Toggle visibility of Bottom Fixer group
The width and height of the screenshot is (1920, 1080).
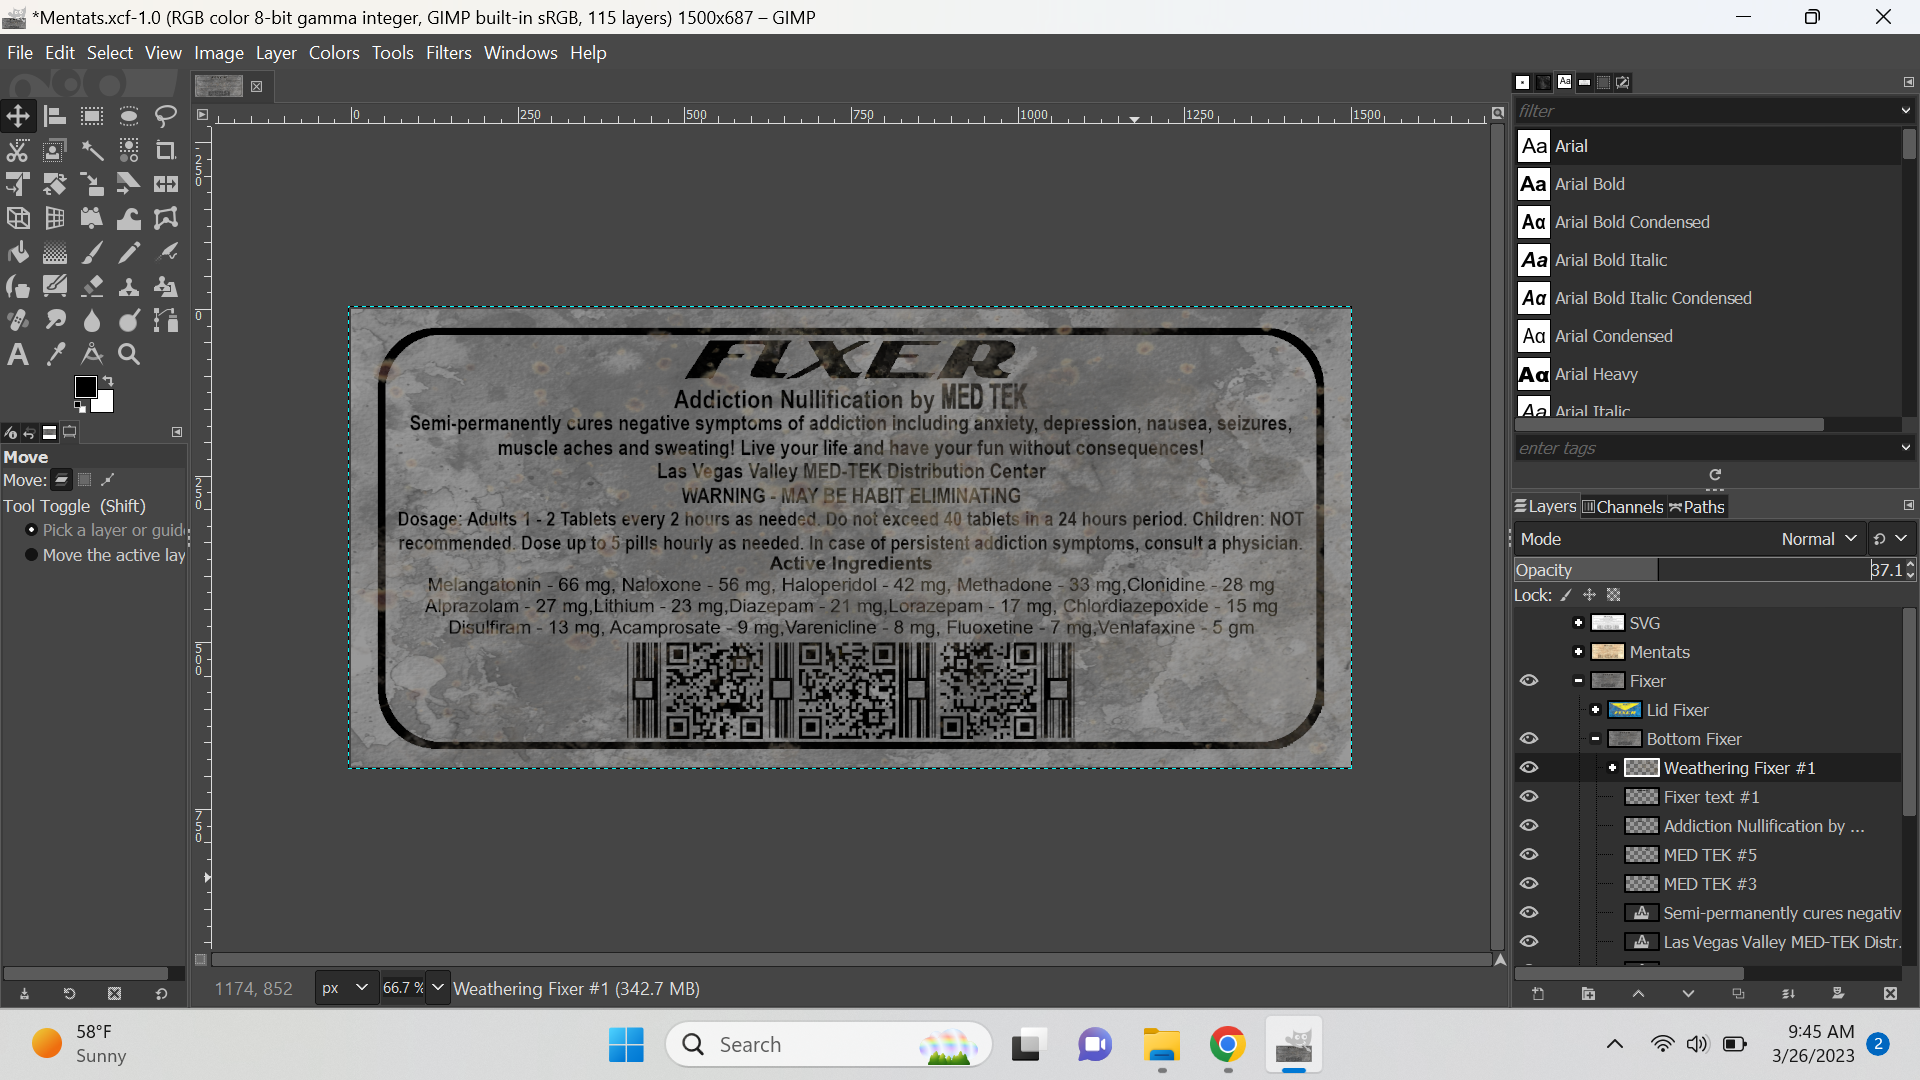pyautogui.click(x=1529, y=739)
